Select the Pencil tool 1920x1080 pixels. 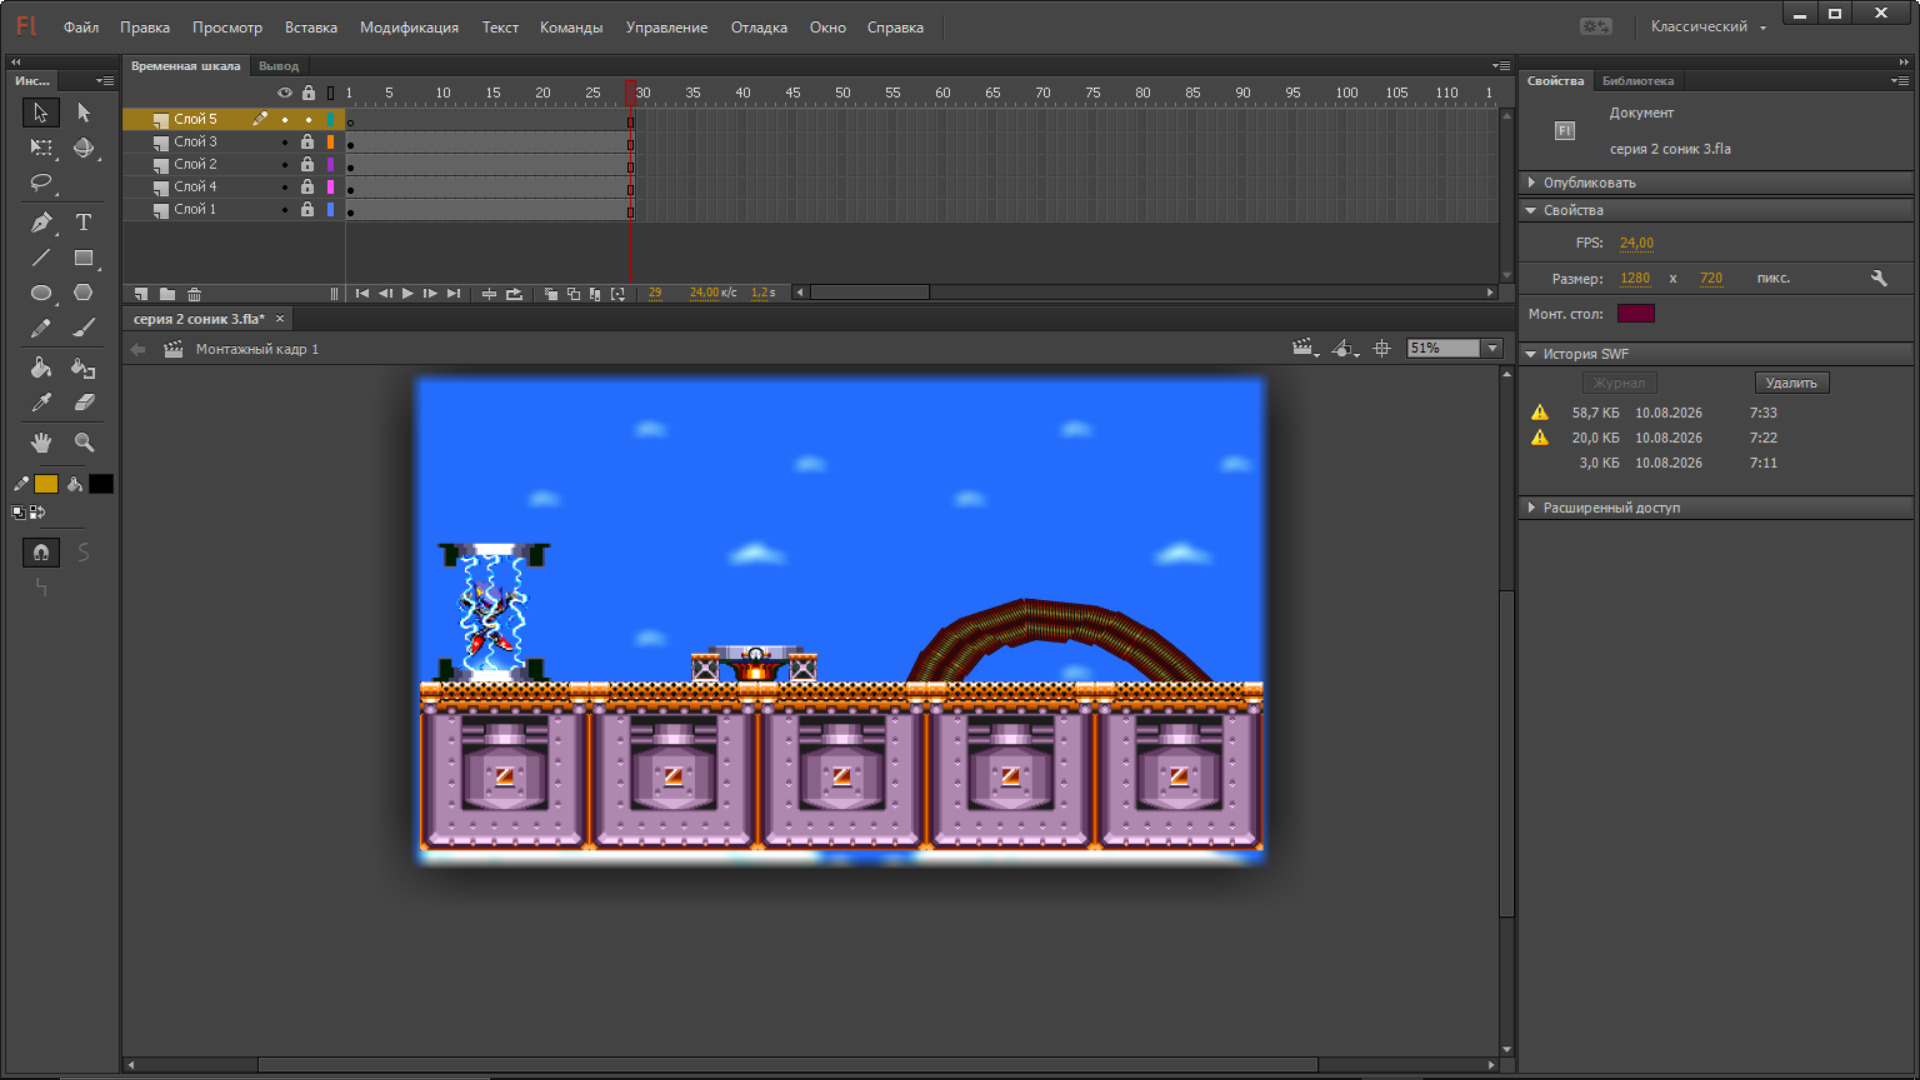coord(41,328)
